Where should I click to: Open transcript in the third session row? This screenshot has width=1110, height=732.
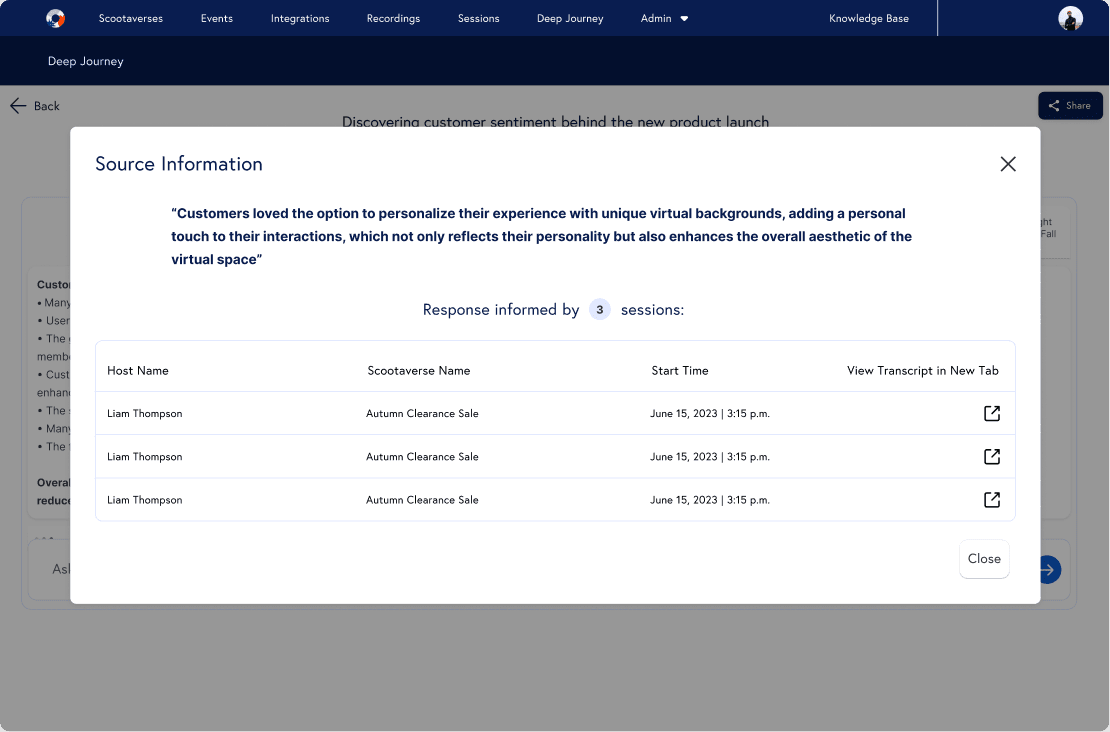(991, 499)
